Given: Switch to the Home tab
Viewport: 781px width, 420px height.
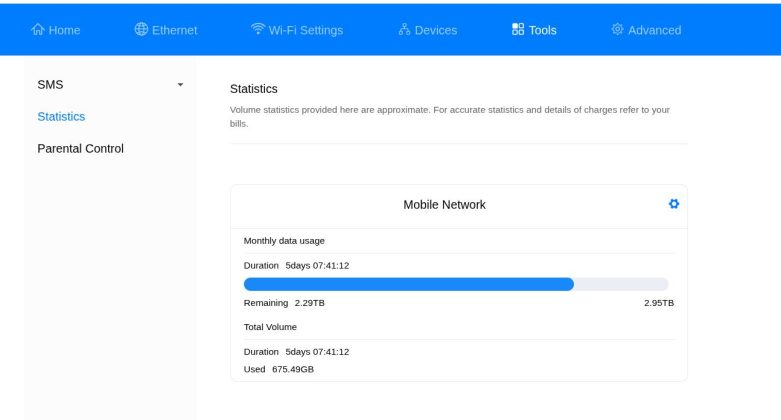Looking at the screenshot, I should [x=64, y=30].
